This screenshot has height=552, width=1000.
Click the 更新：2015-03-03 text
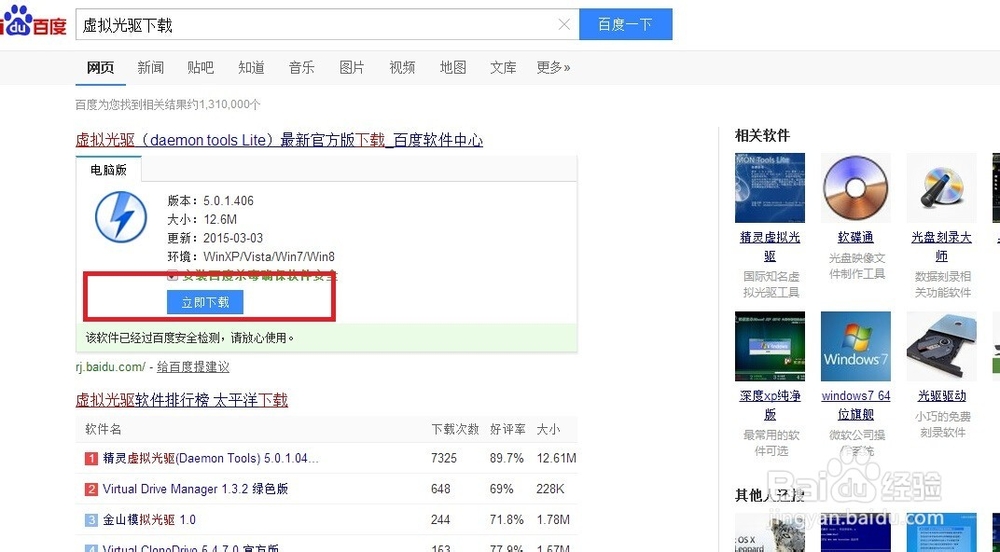coord(215,238)
